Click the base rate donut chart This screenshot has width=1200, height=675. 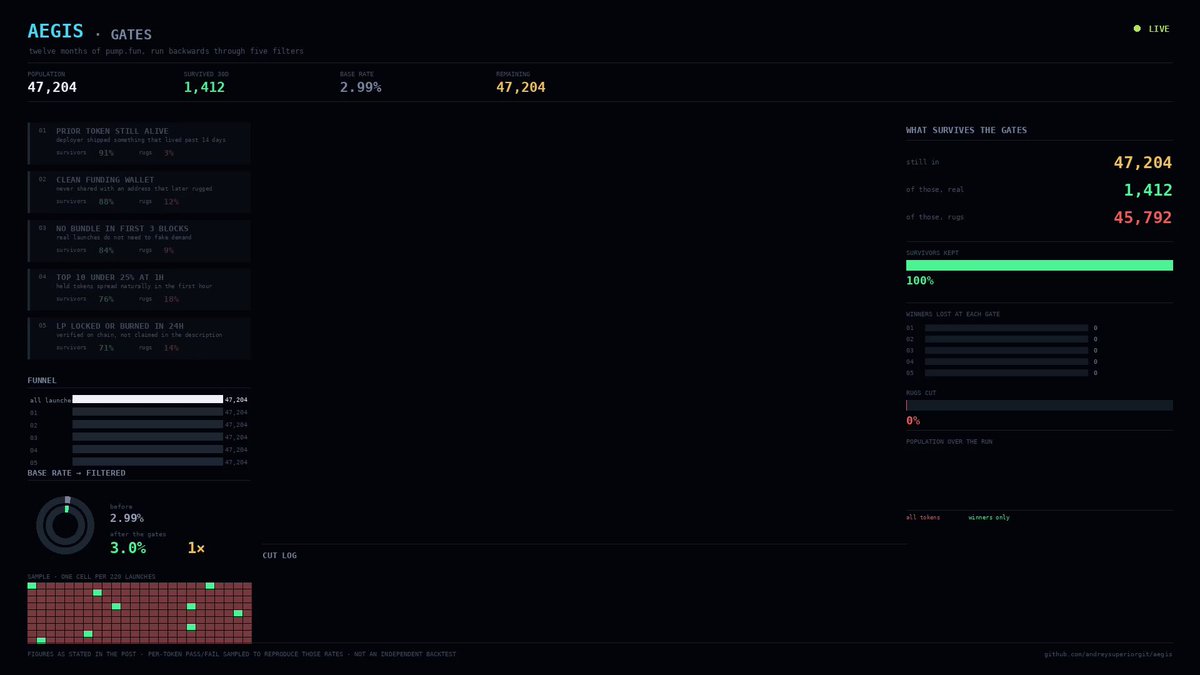[66, 525]
